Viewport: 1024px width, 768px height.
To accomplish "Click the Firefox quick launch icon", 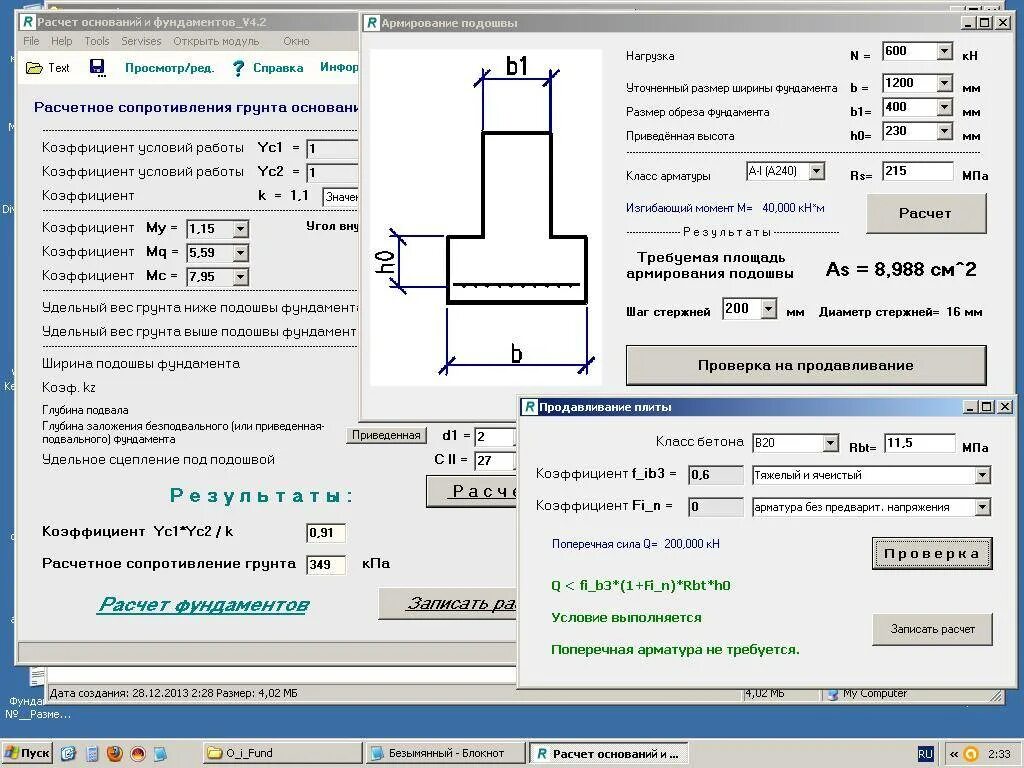I will 114,754.
